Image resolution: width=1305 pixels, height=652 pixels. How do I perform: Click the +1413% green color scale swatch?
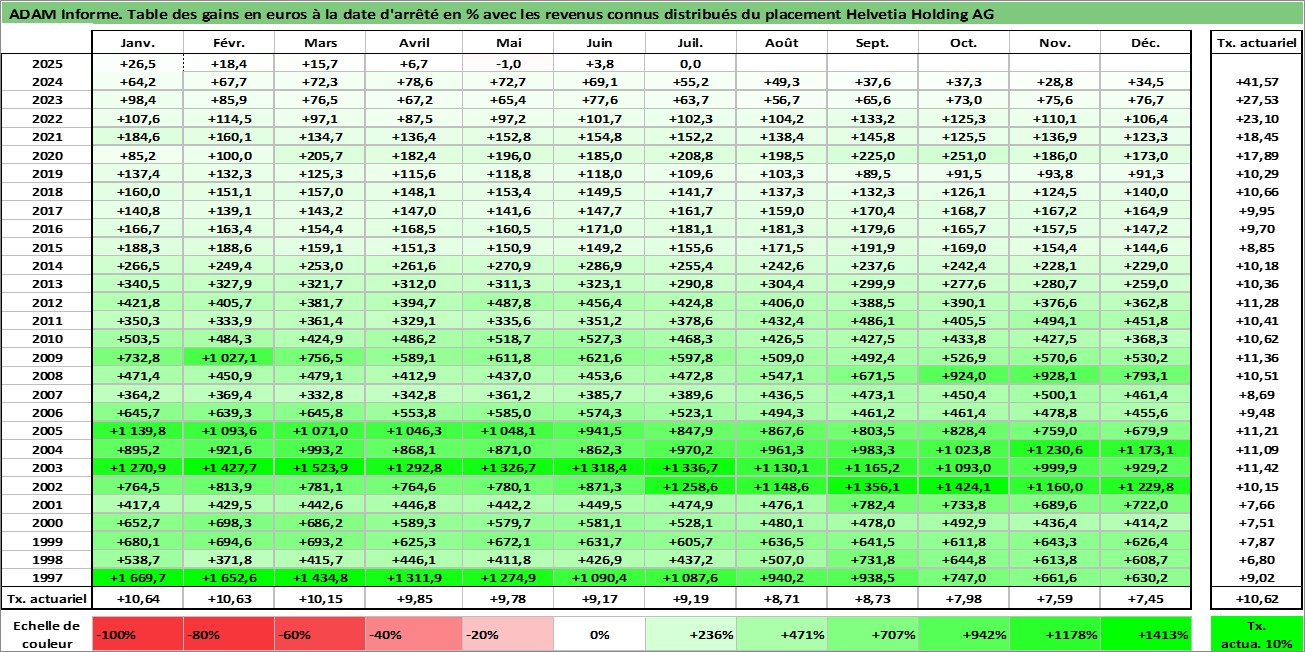1145,634
